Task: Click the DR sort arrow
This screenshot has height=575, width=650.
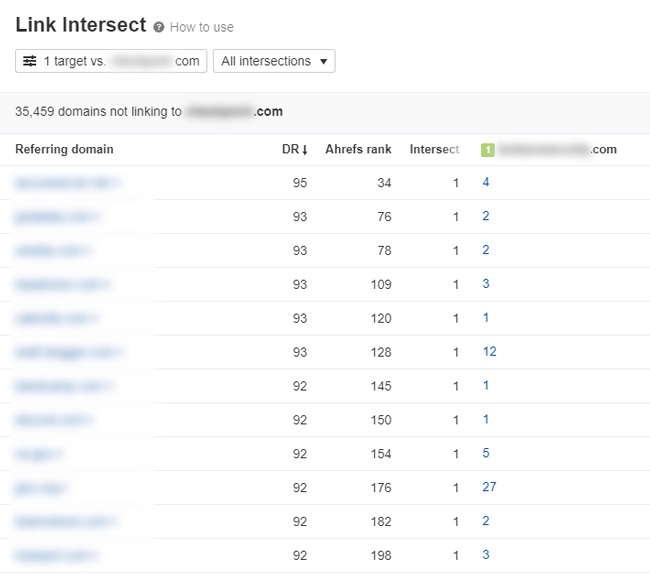Action: coord(304,150)
